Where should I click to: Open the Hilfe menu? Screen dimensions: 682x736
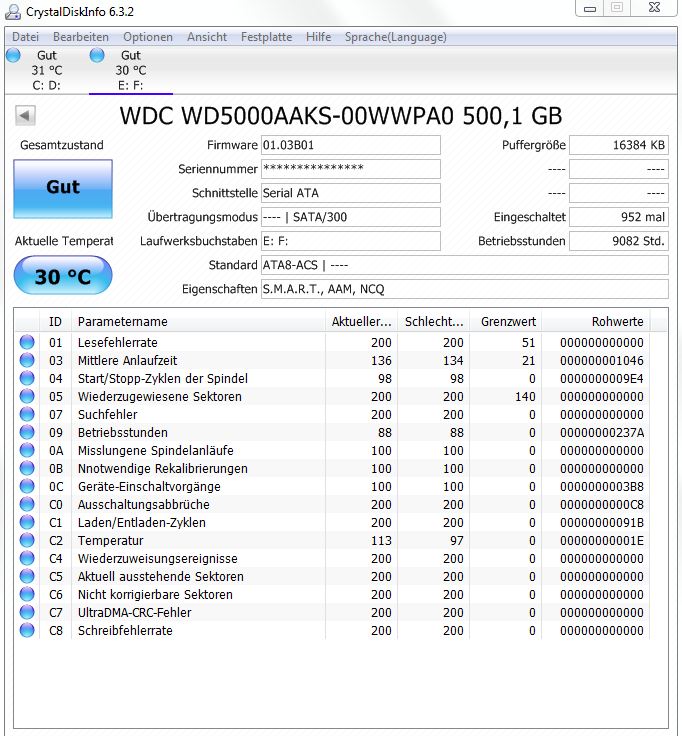[x=318, y=37]
